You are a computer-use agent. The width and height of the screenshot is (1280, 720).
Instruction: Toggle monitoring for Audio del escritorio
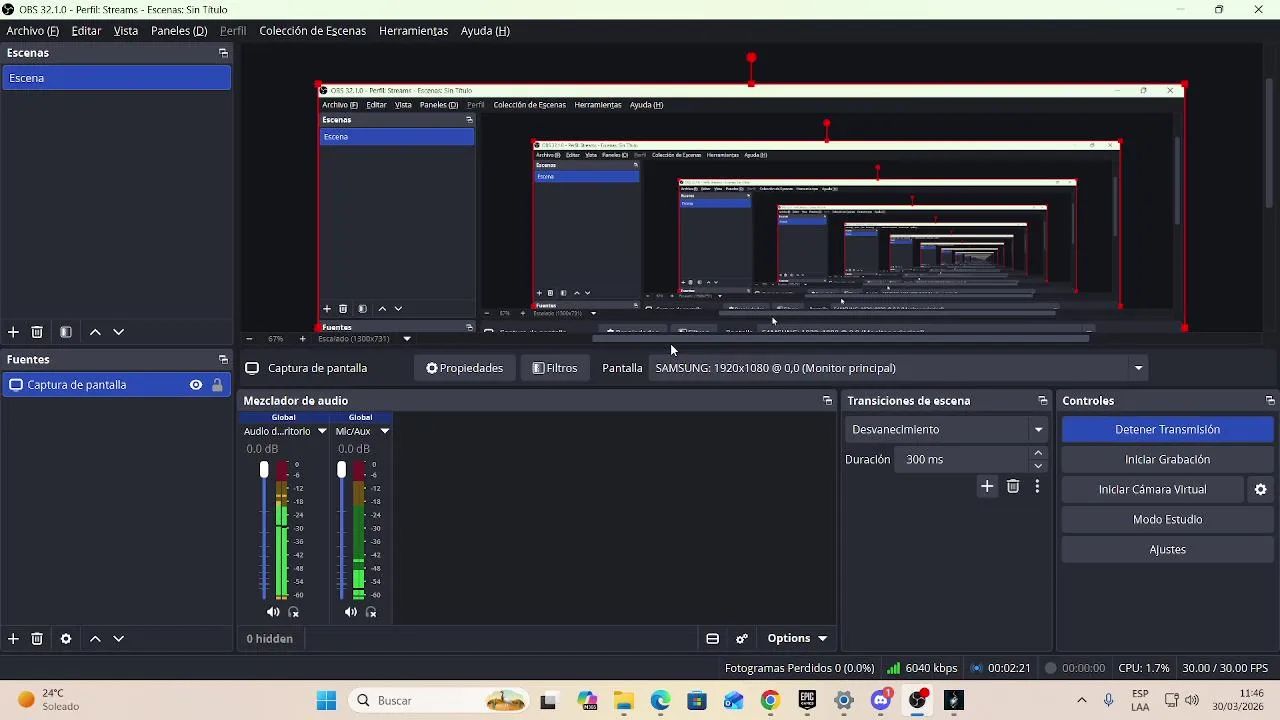click(294, 612)
